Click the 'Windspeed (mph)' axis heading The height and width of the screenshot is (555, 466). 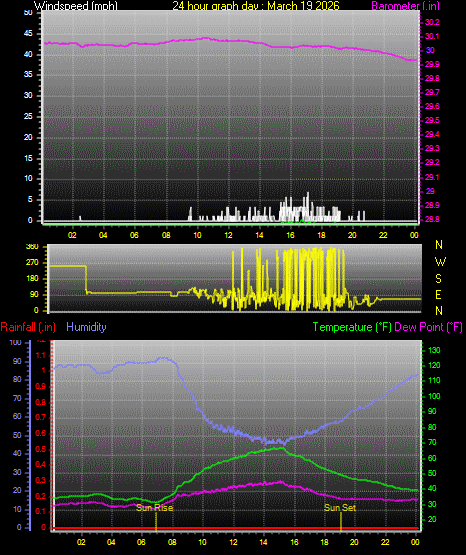(75, 6)
